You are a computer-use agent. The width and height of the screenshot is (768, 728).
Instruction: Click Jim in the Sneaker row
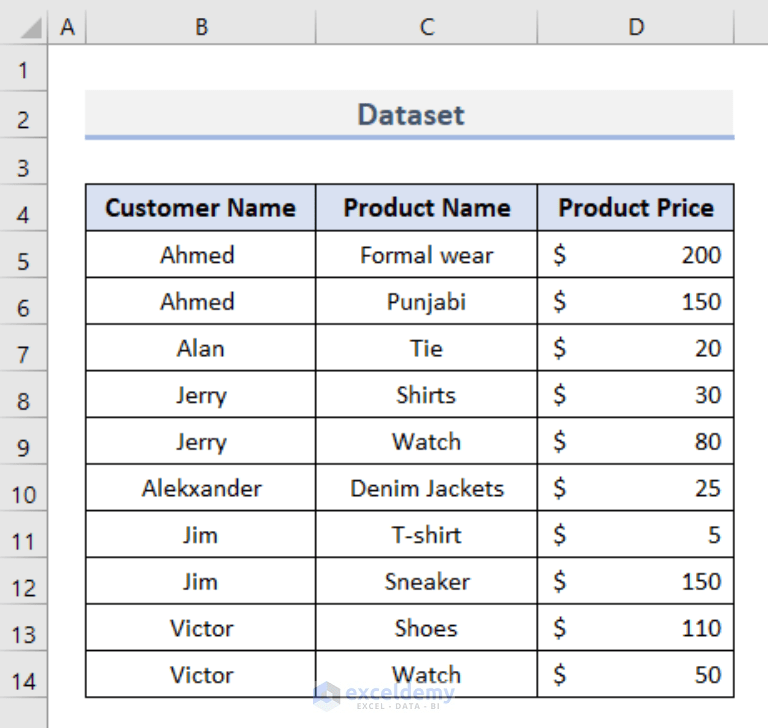pos(201,581)
